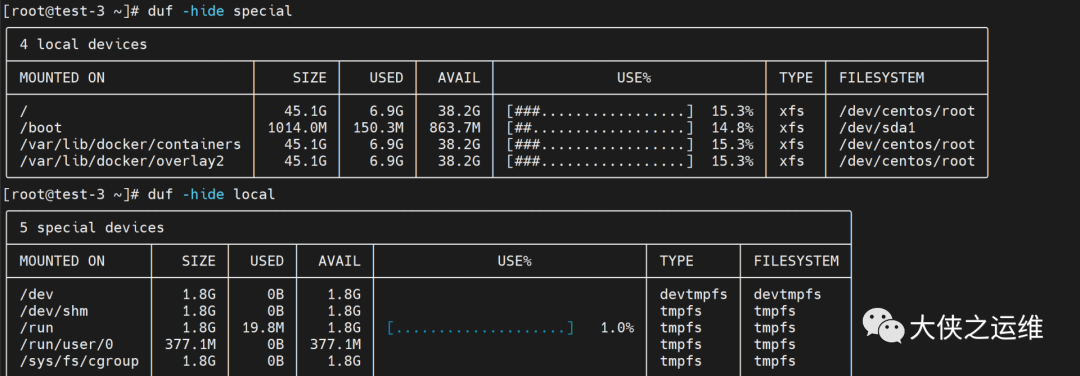
Task: Click the '1.0%' usage percentage
Action: (617, 328)
